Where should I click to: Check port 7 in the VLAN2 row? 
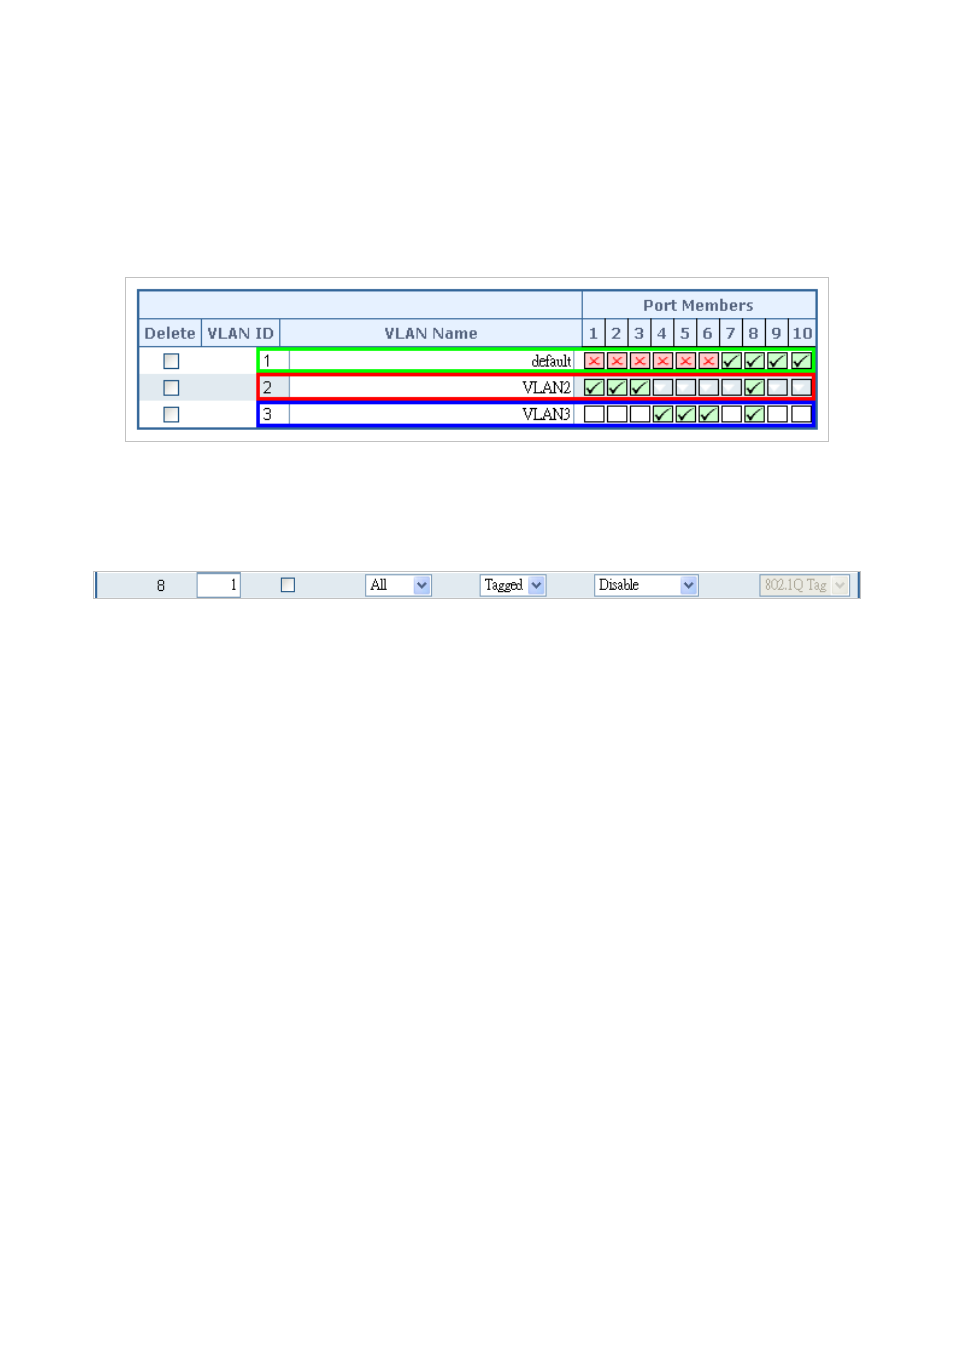[732, 387]
